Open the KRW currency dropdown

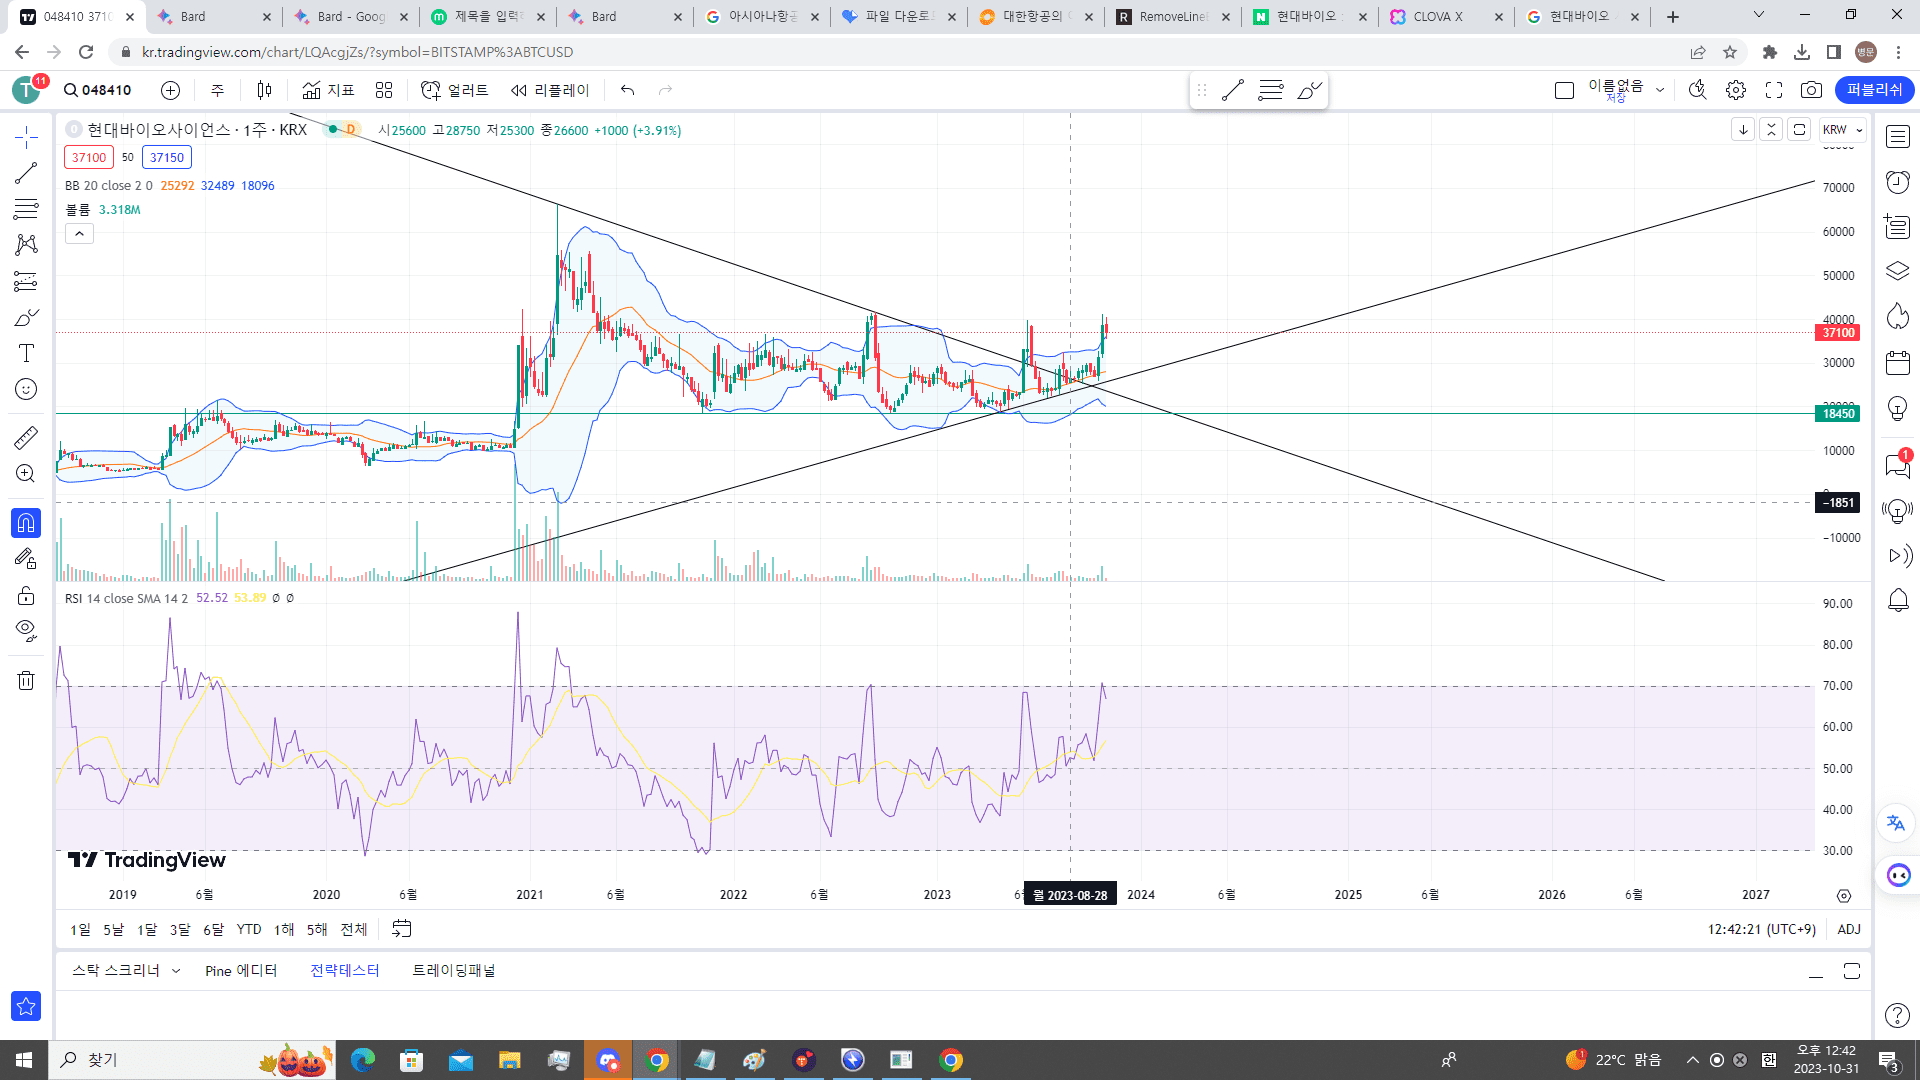pos(1843,130)
